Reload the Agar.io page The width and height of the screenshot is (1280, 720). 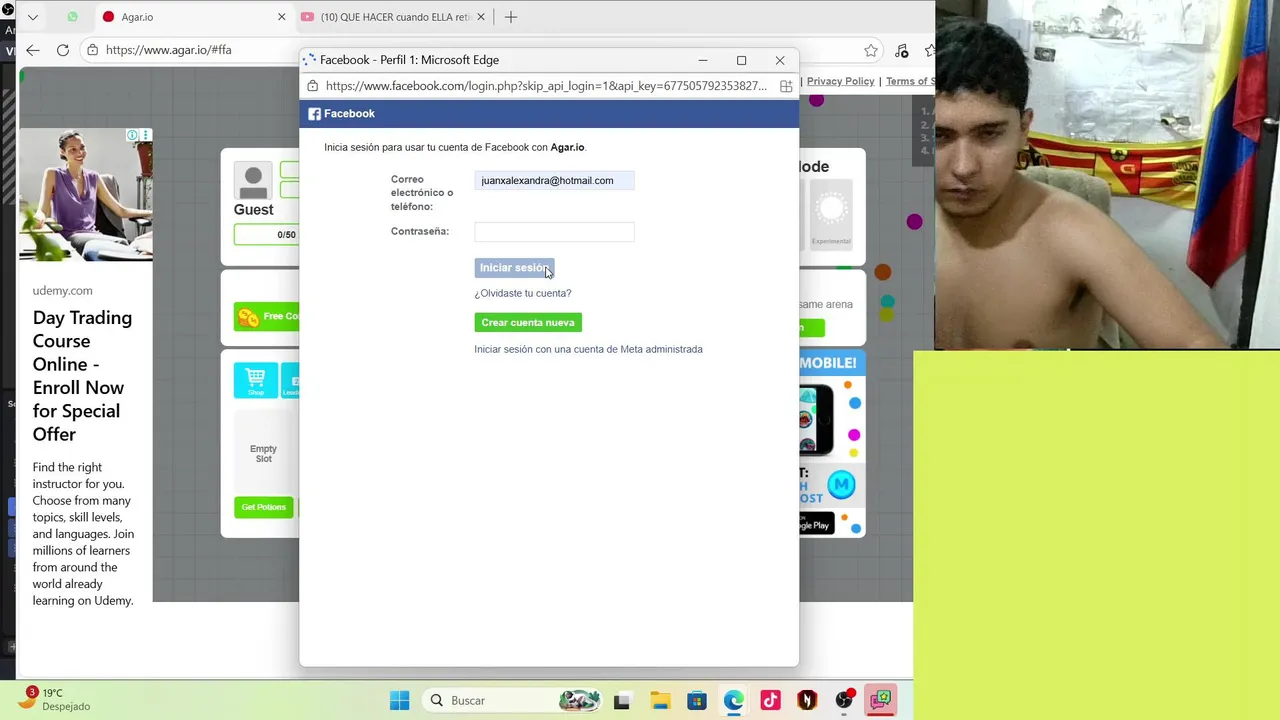pos(62,50)
